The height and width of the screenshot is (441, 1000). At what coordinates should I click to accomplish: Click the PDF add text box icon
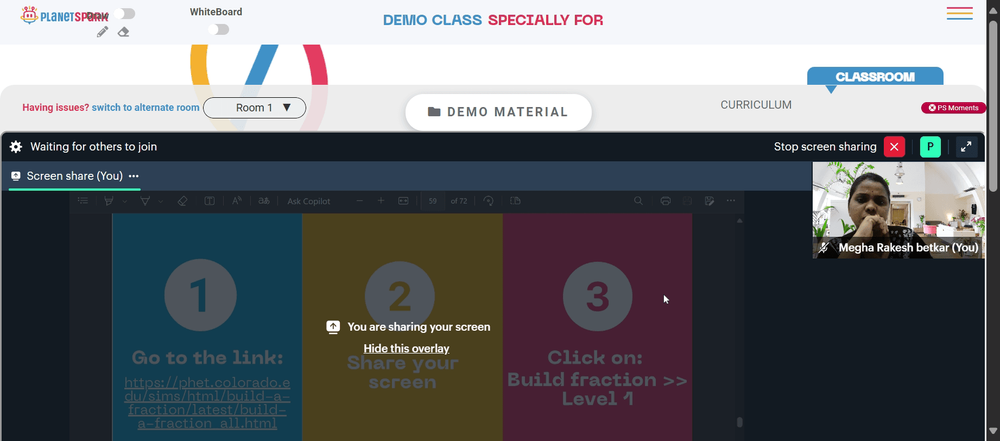point(209,200)
